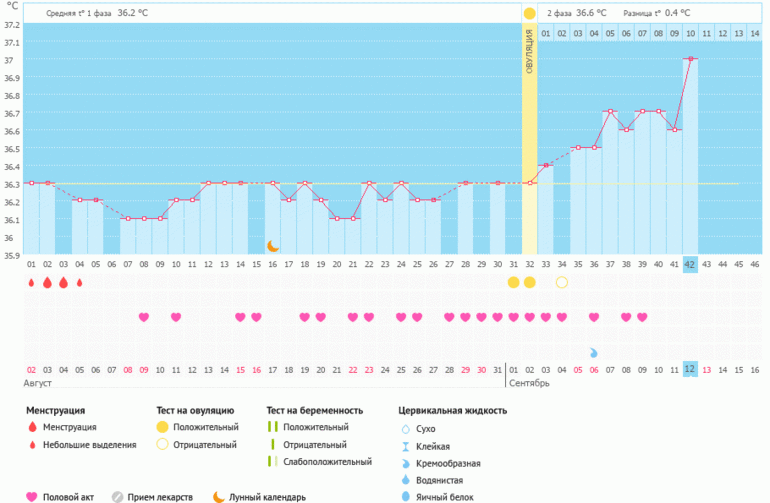Click the Небольшие выделения legend entry

click(95, 445)
